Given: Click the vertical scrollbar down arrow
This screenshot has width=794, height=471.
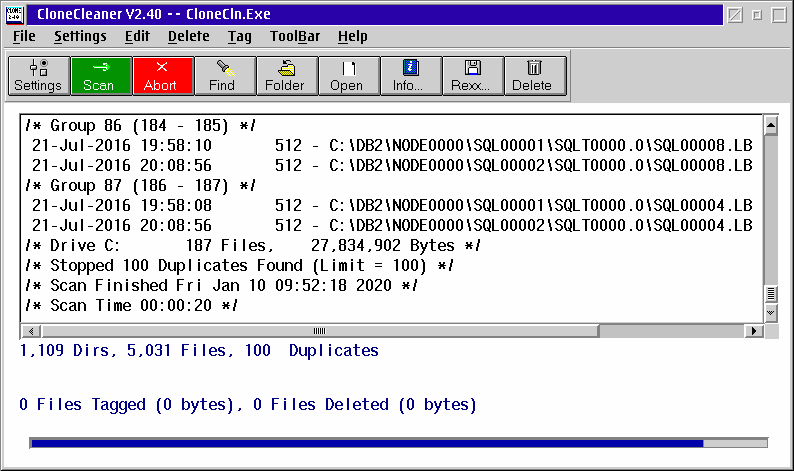Looking at the screenshot, I should click(x=770, y=313).
